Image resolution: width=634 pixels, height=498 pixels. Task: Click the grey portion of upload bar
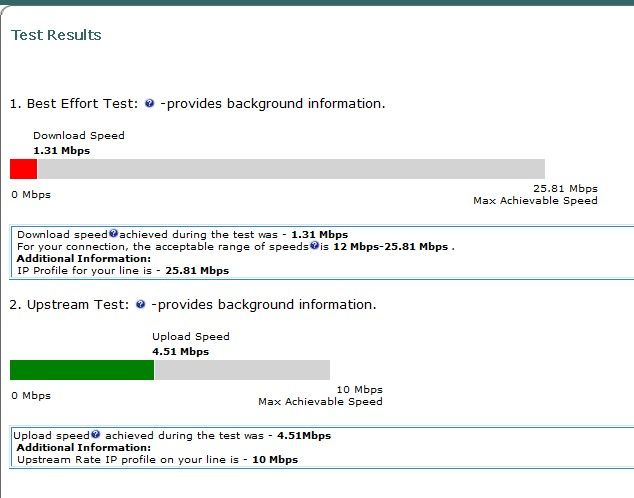242,370
